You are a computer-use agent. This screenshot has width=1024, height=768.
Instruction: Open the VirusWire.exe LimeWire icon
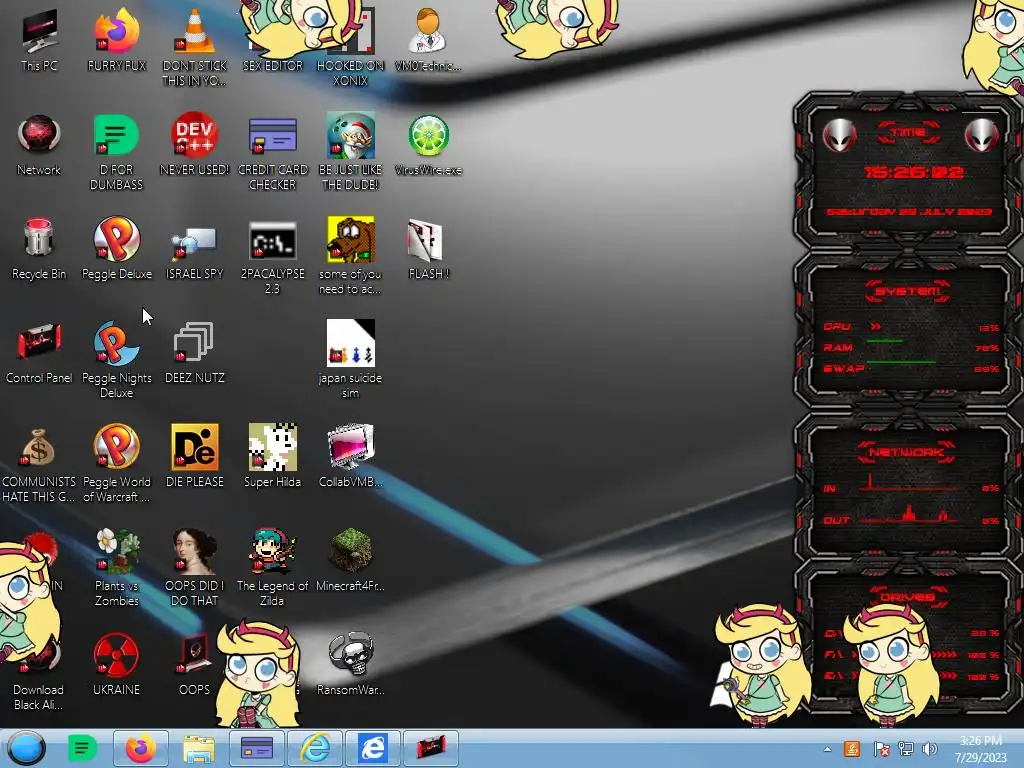(428, 145)
